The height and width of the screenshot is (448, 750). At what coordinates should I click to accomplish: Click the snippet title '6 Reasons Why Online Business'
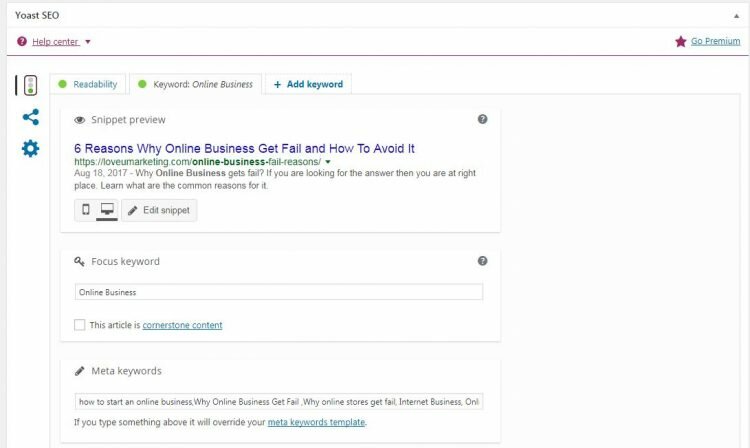244,148
